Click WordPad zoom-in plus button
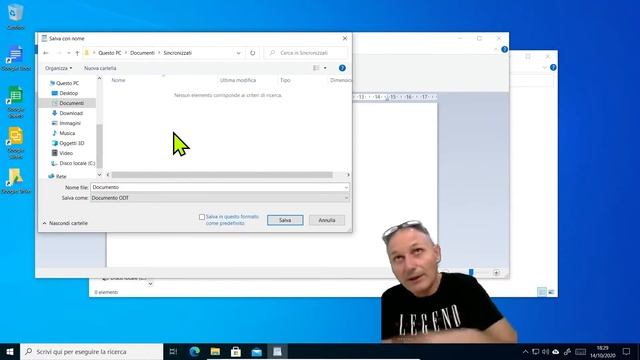Image resolution: width=640 pixels, height=360 pixels. [x=496, y=273]
